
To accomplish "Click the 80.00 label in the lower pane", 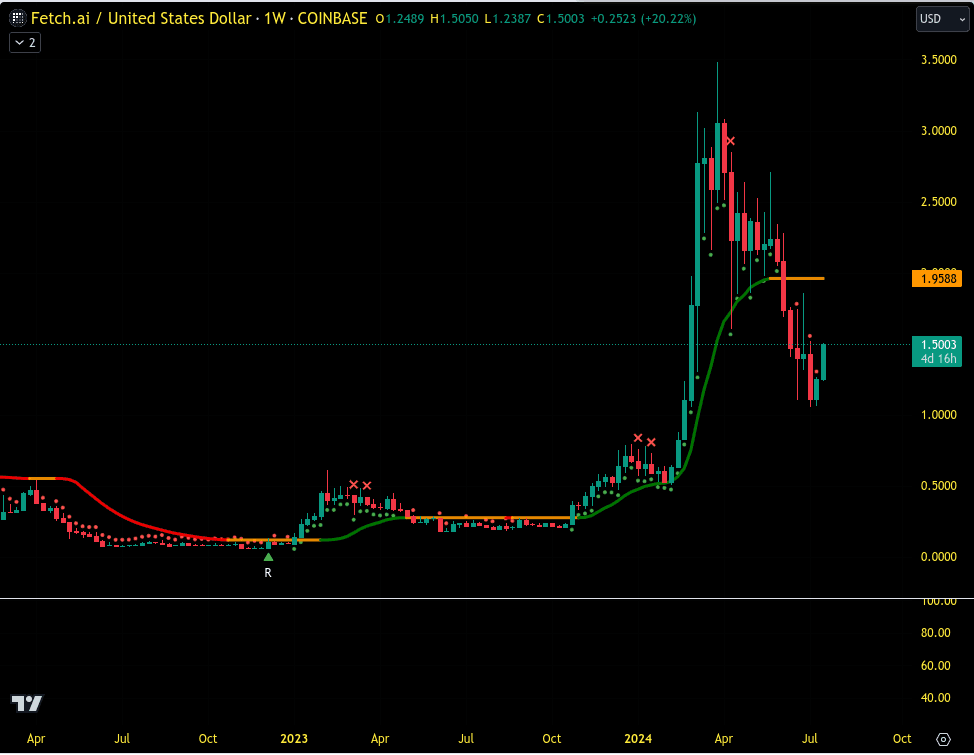I will point(935,633).
